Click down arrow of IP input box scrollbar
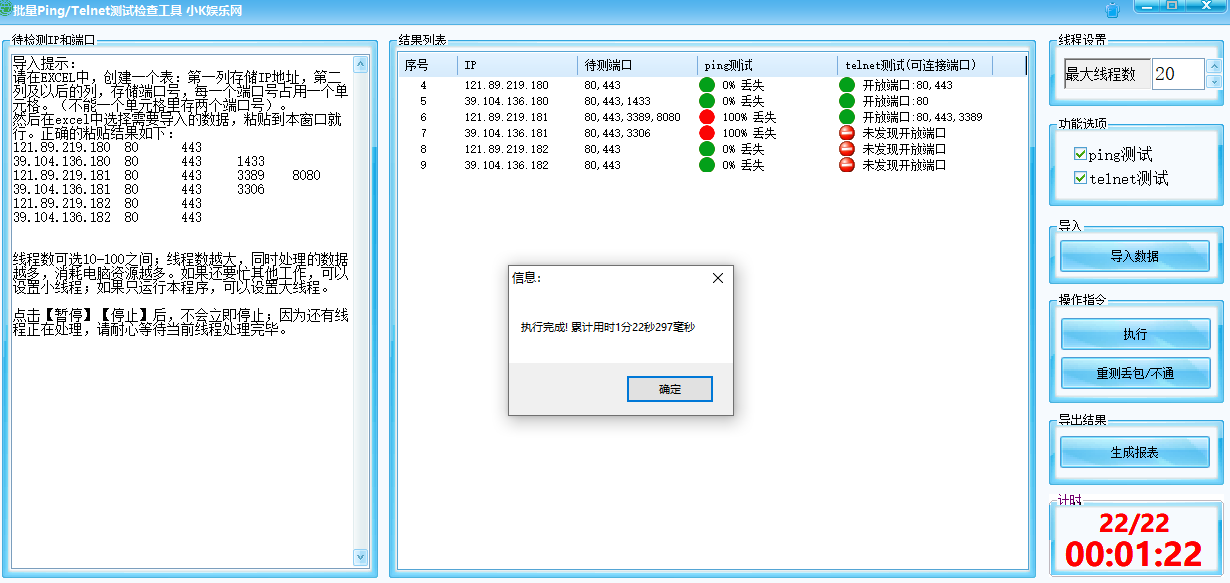1230x583 pixels. [x=360, y=557]
